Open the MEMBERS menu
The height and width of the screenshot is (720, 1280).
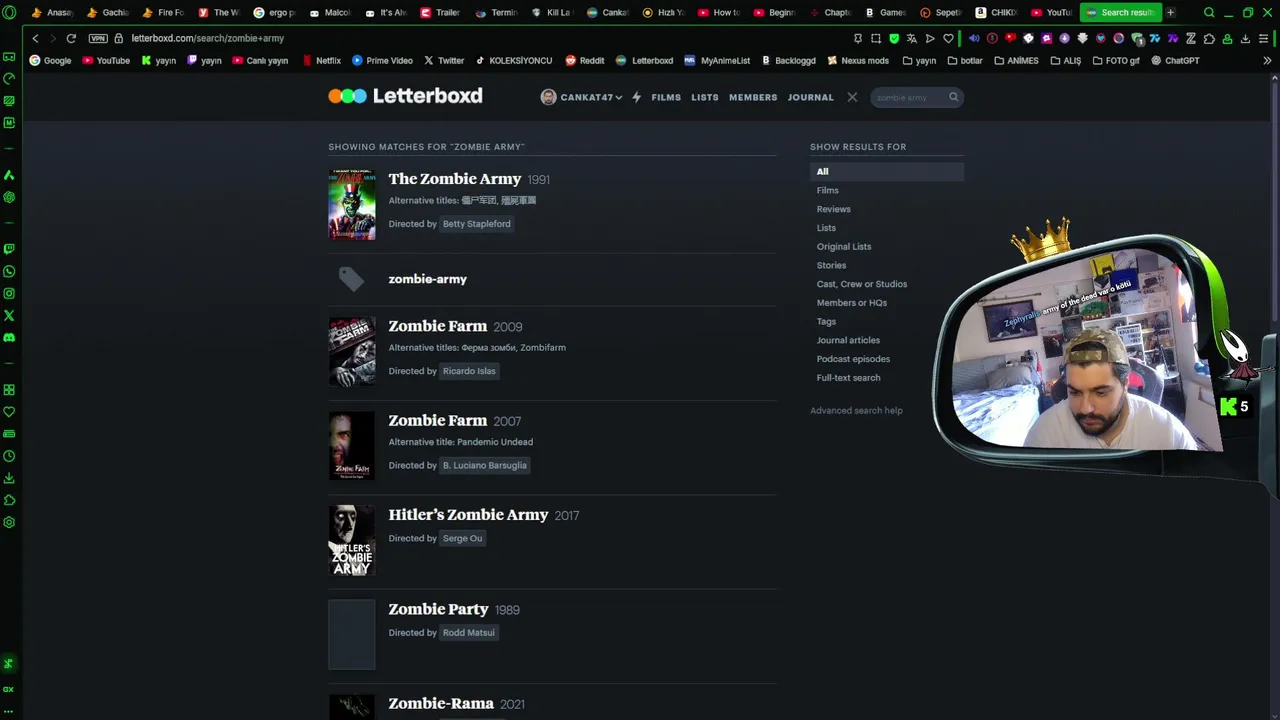[753, 97]
